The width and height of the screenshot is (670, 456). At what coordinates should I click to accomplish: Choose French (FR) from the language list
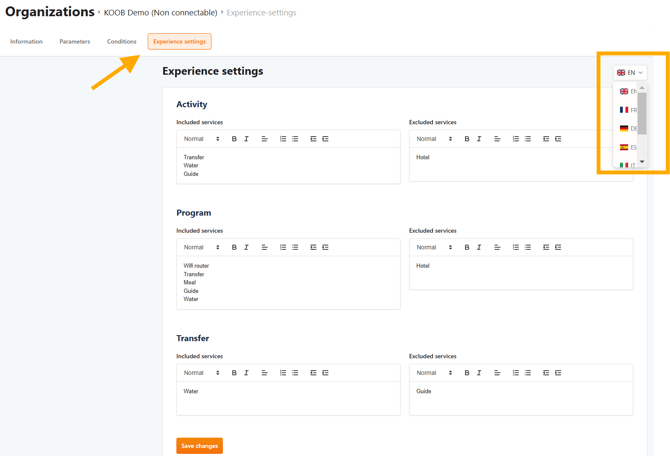click(627, 110)
